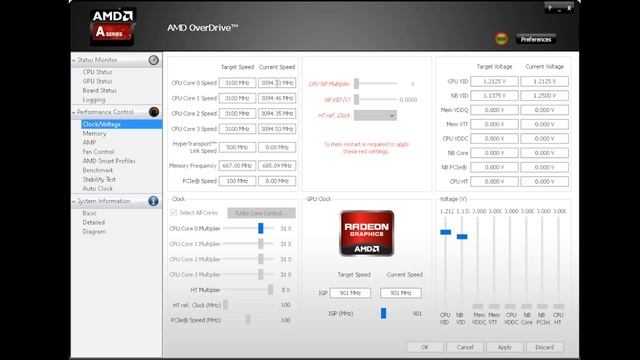Discard changes with the Discard button
Screen dimensions: 640x360
coord(544,347)
